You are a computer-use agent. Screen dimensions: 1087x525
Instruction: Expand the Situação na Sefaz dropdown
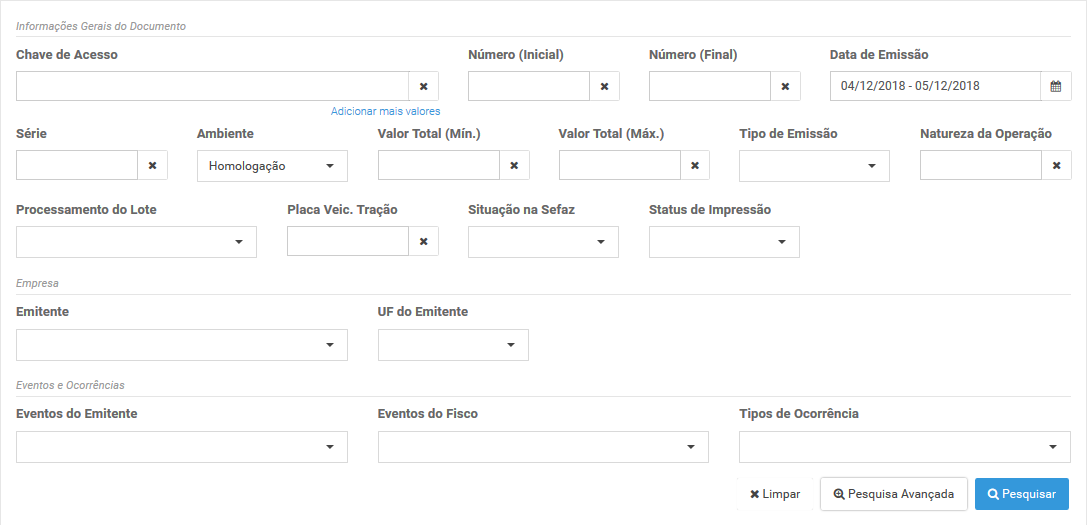pyautogui.click(x=544, y=241)
